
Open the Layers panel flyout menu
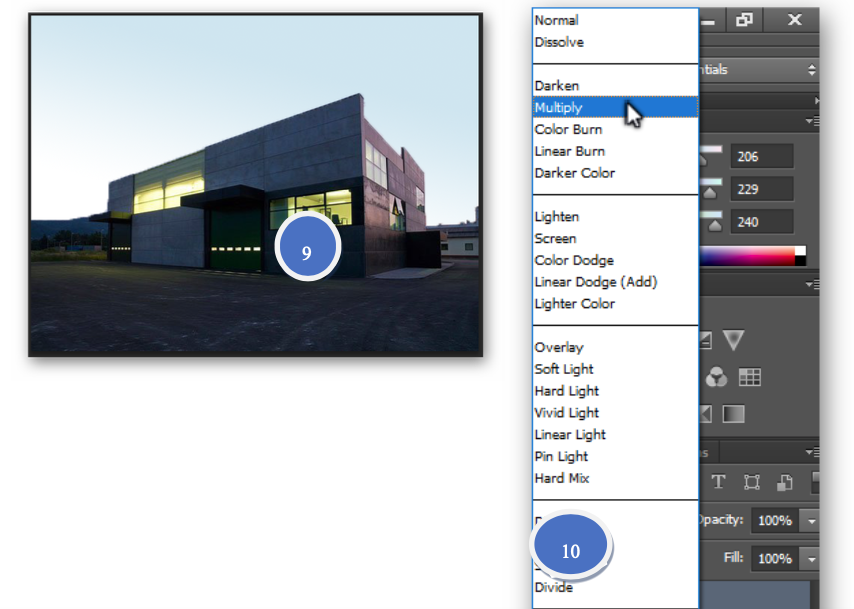click(x=812, y=453)
